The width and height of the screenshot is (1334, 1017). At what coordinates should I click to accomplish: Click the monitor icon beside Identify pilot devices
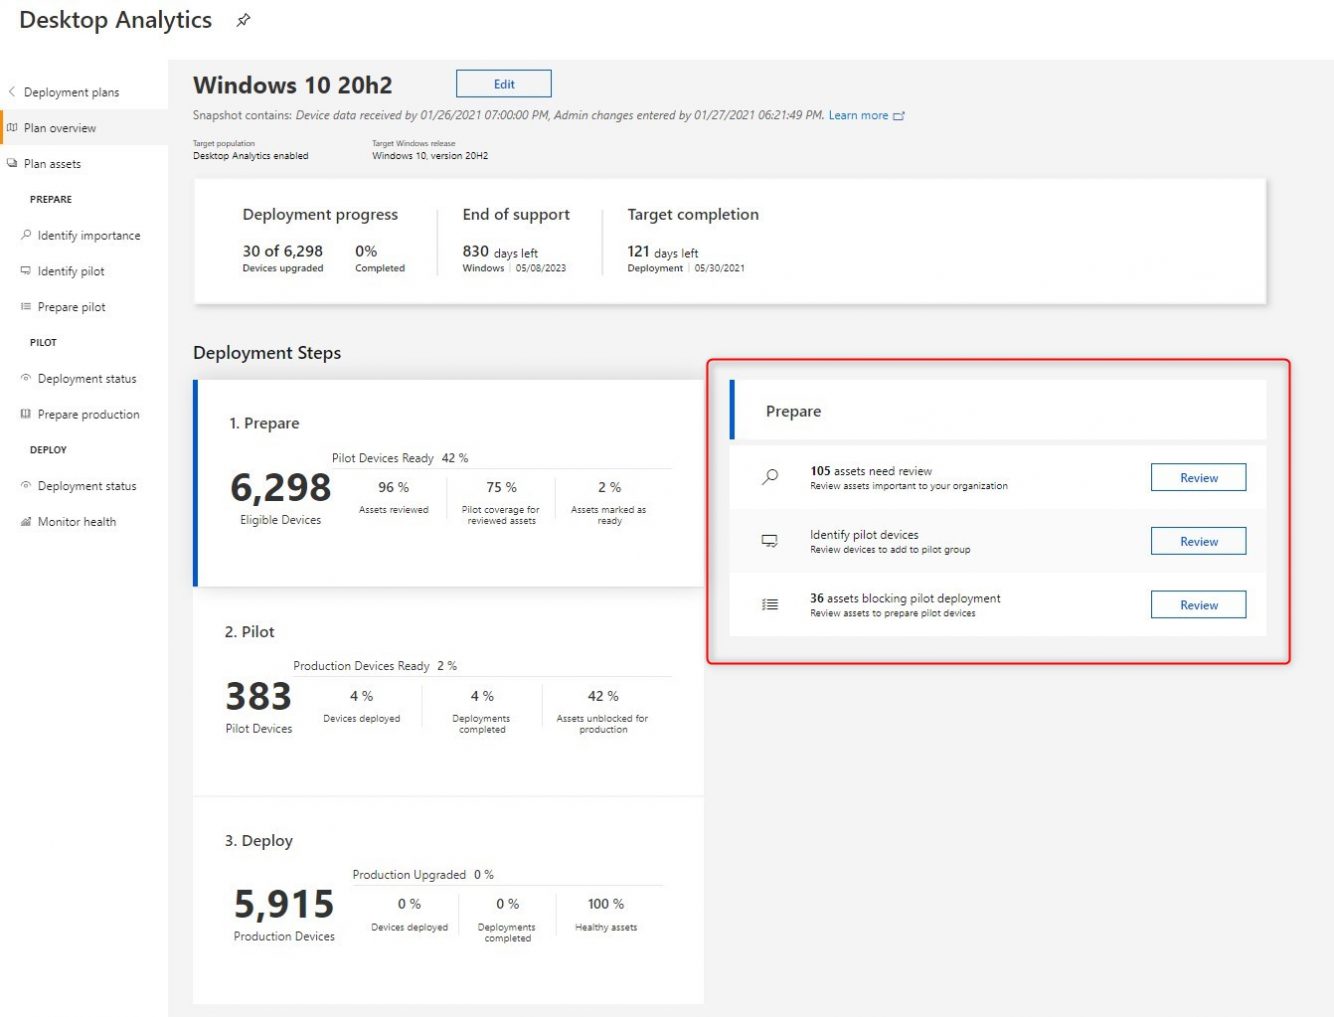769,540
